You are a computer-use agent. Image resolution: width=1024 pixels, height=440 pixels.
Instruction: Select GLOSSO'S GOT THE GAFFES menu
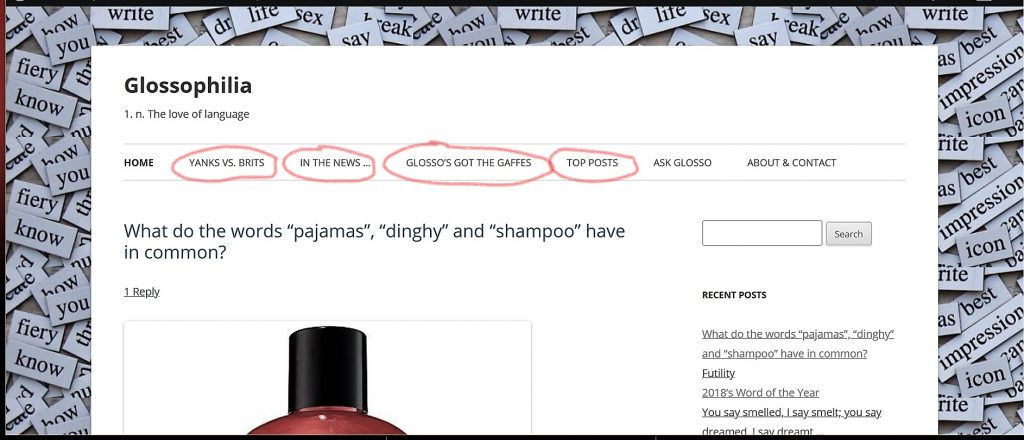click(468, 163)
